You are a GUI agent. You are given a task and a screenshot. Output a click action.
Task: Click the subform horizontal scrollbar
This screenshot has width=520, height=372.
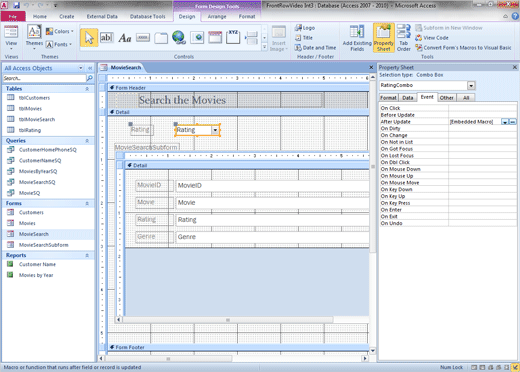coord(228,320)
